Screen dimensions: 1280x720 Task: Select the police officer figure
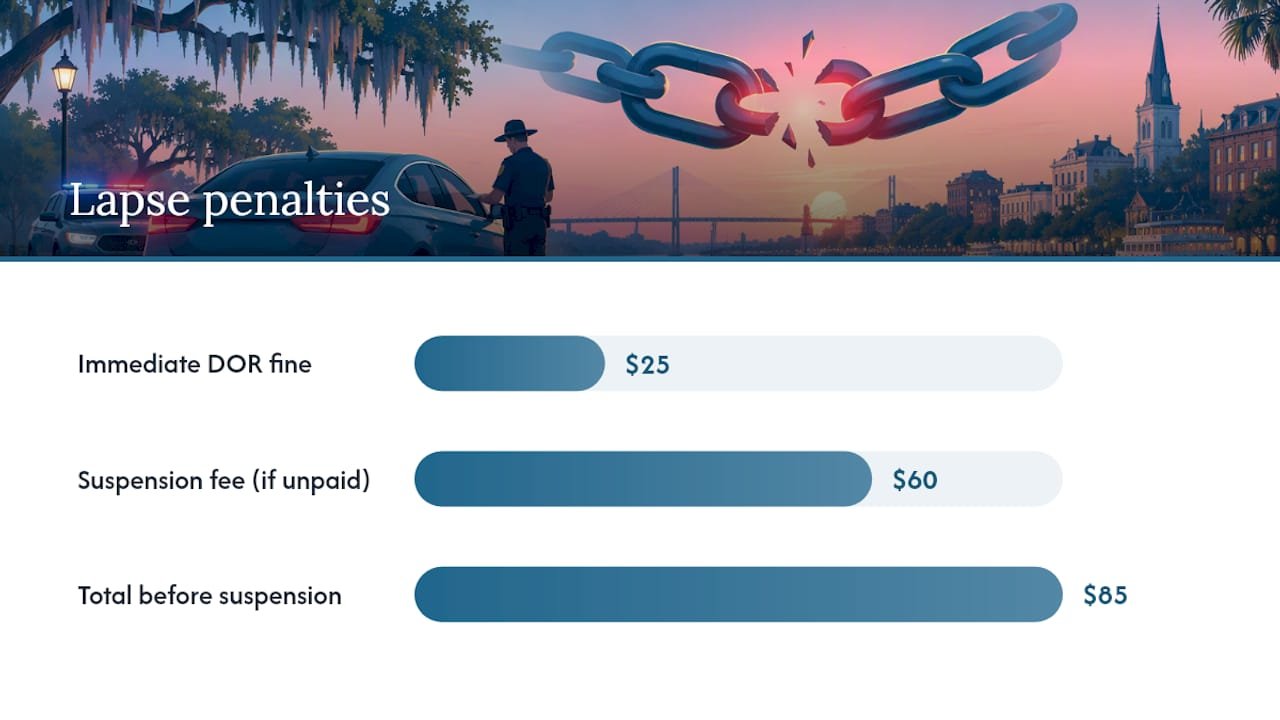521,187
